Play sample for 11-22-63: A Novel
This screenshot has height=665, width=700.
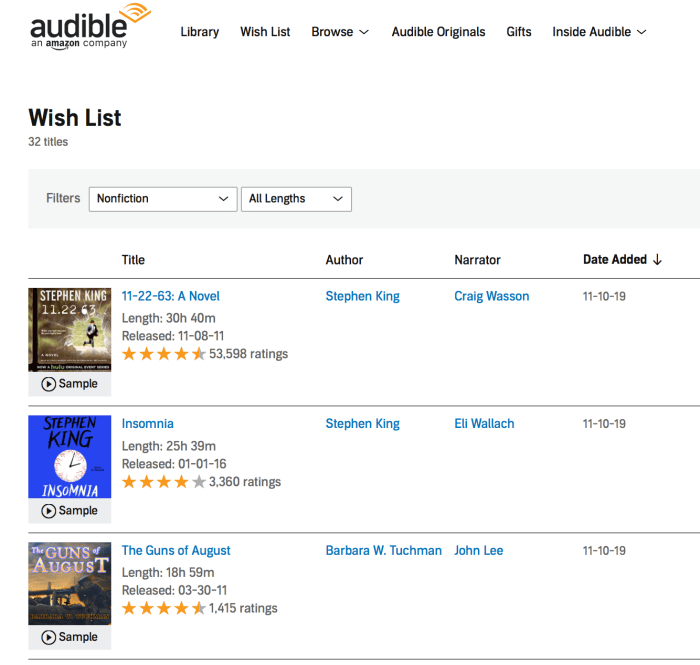(70, 384)
